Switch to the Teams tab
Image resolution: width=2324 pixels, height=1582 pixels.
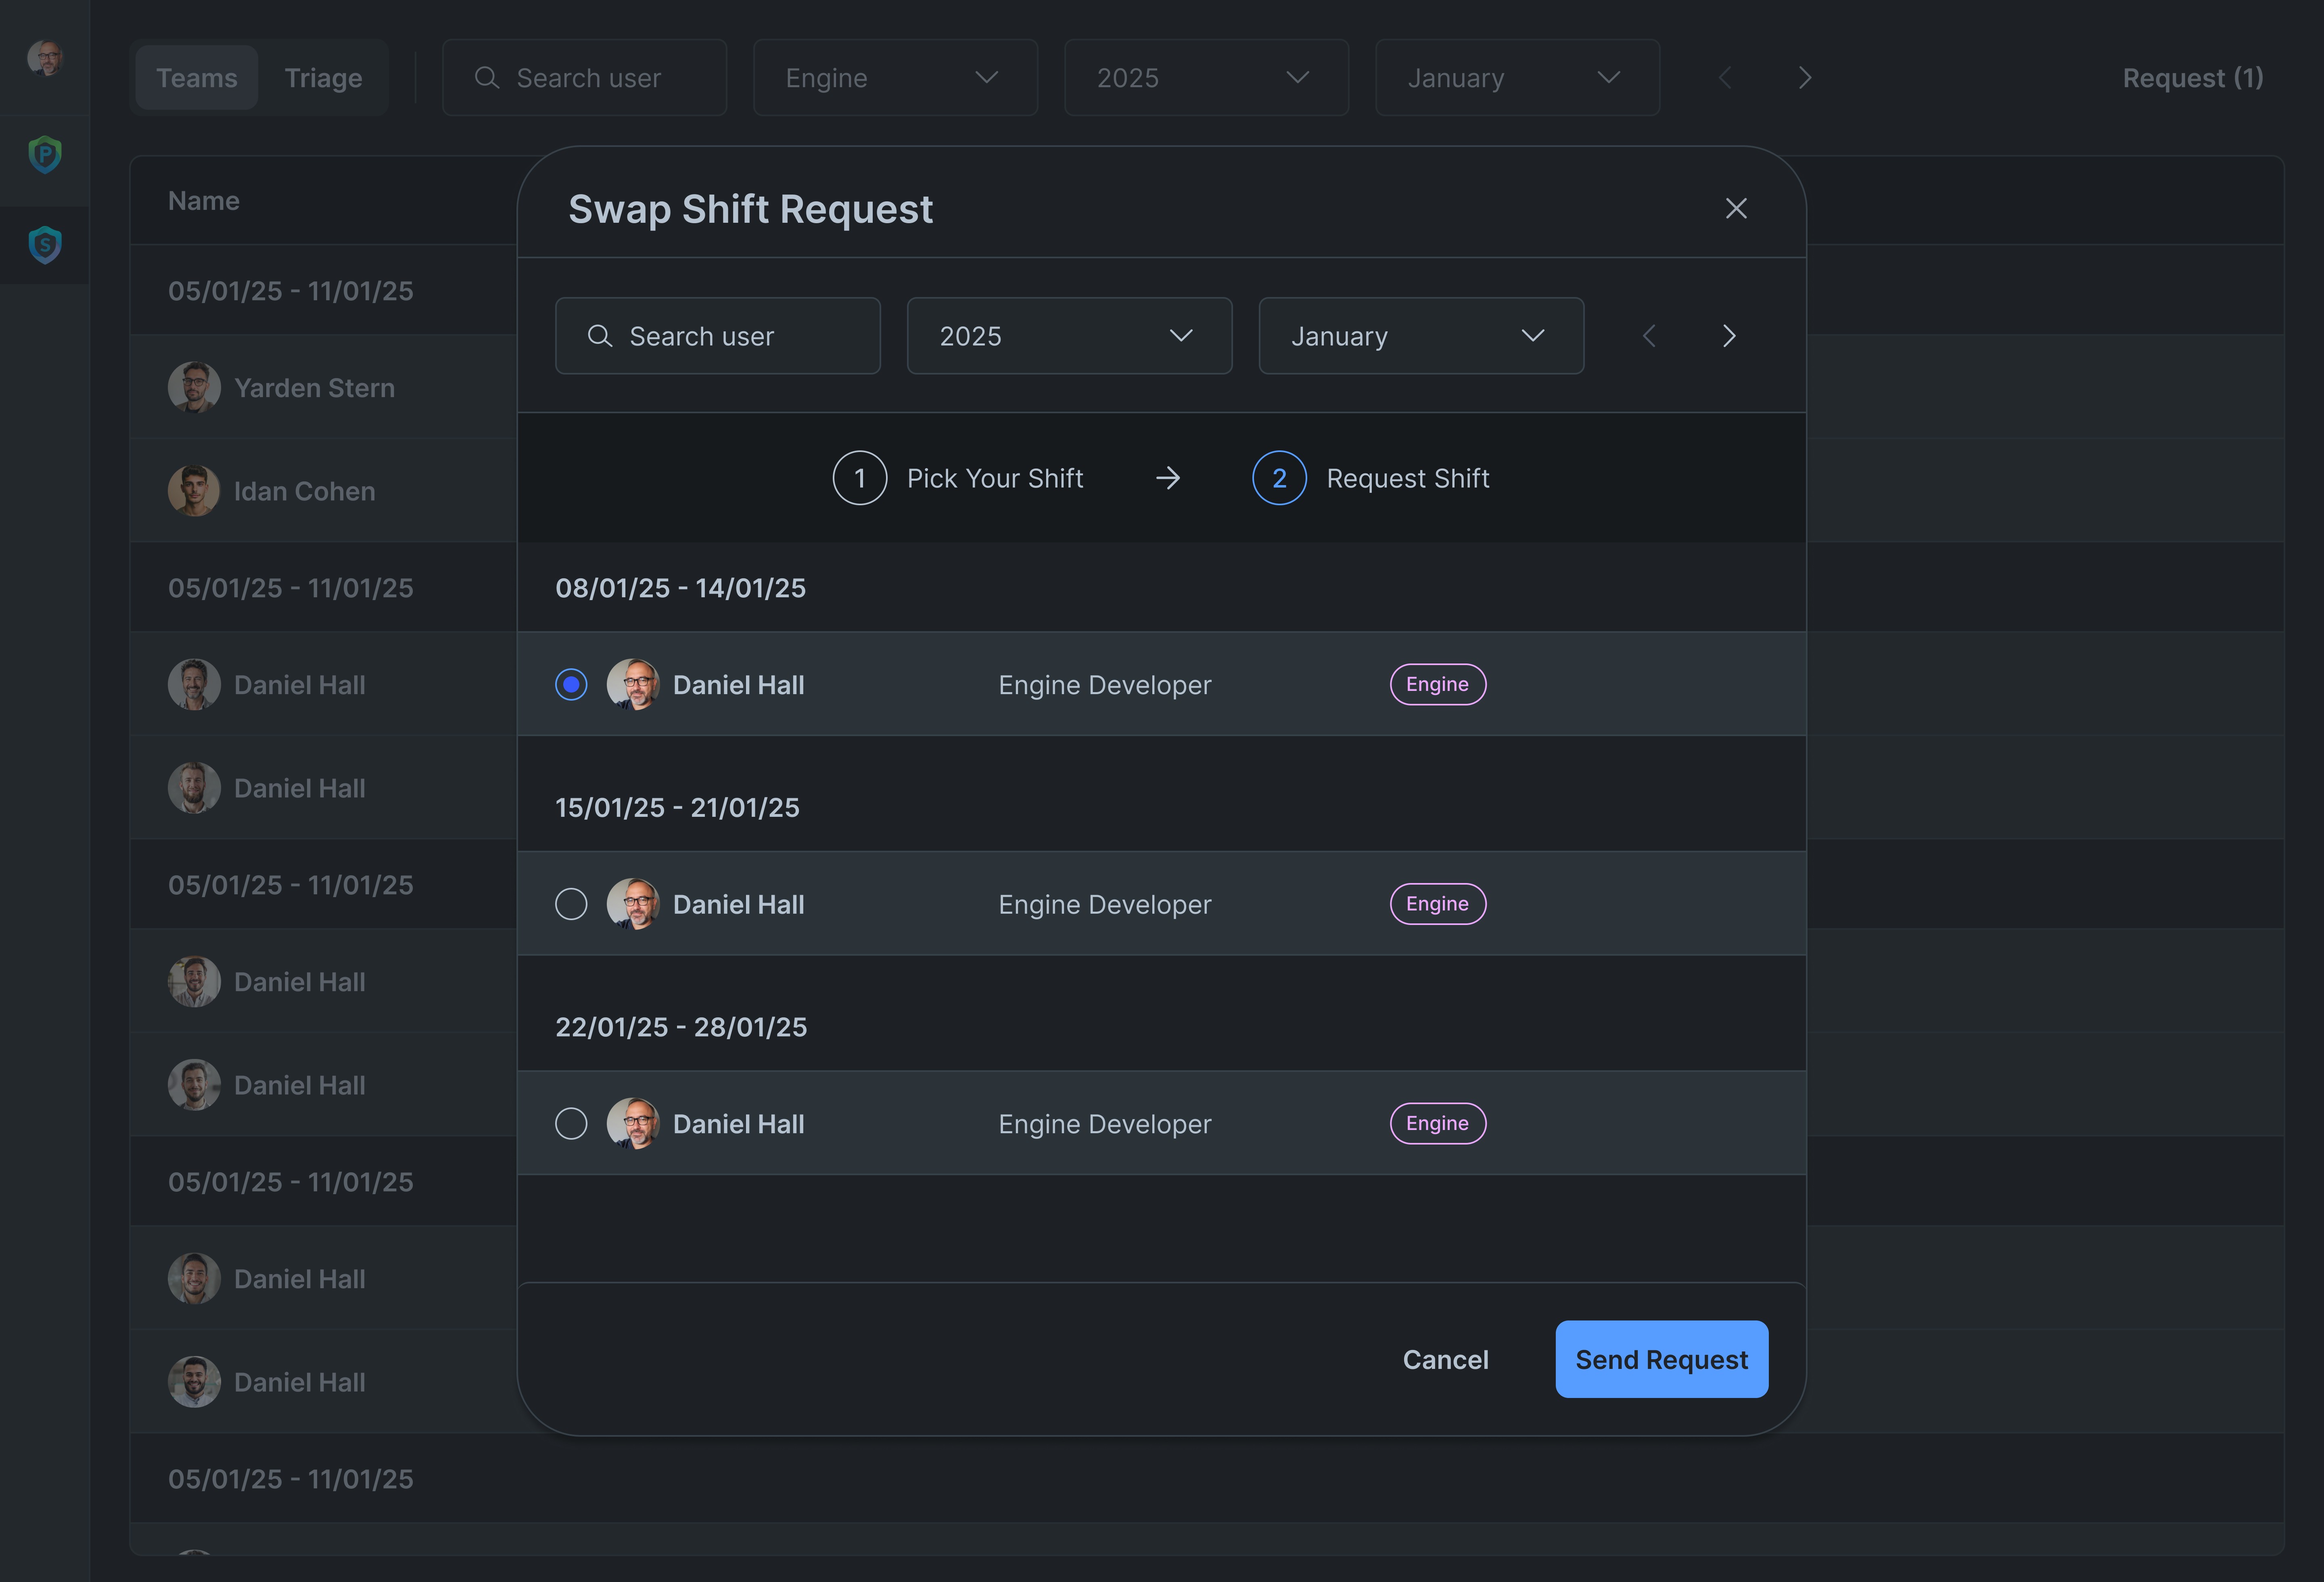tap(197, 78)
